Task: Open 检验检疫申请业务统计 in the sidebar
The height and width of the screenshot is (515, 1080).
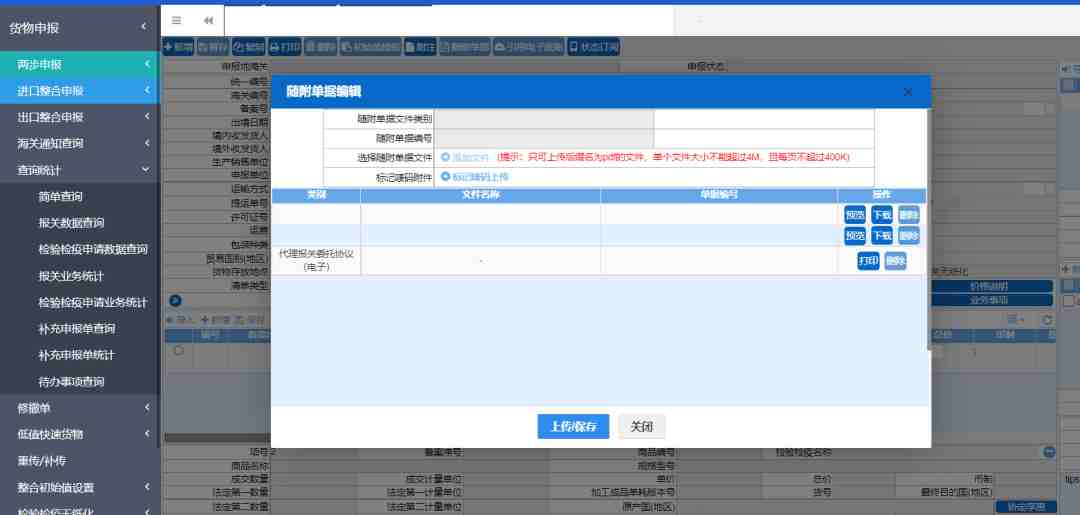Action: (x=93, y=302)
